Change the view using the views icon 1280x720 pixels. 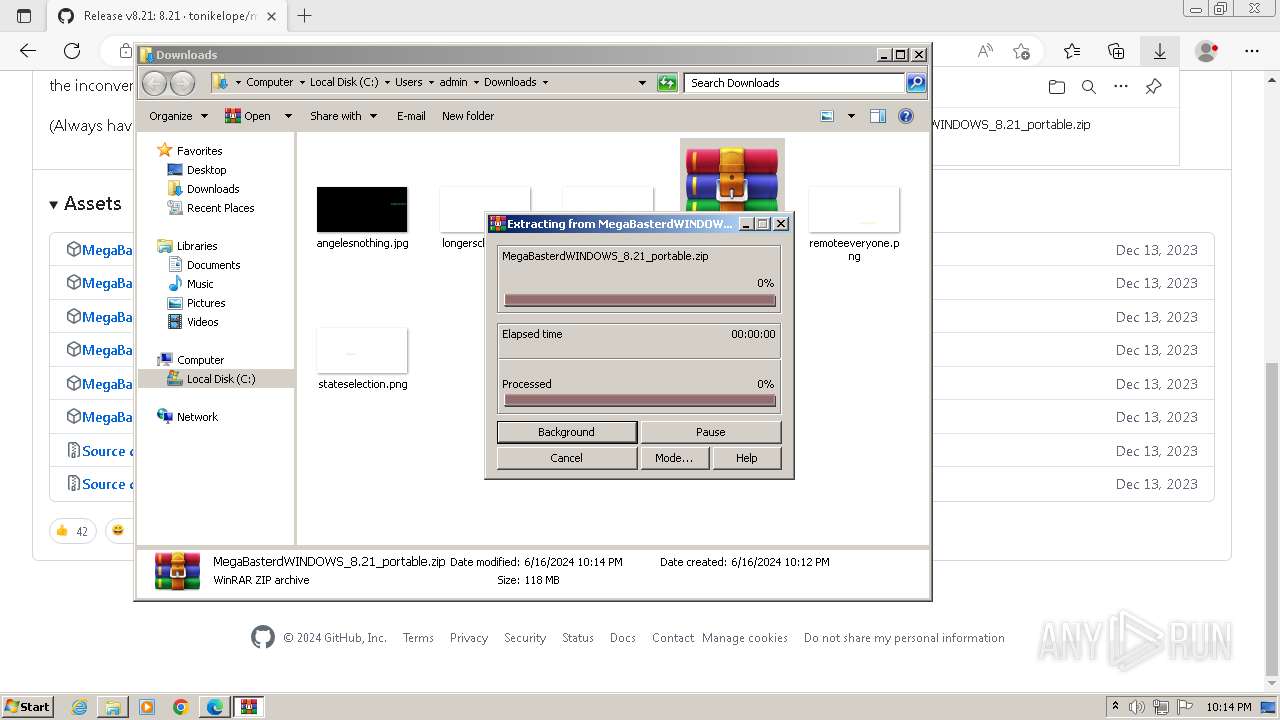(827, 116)
